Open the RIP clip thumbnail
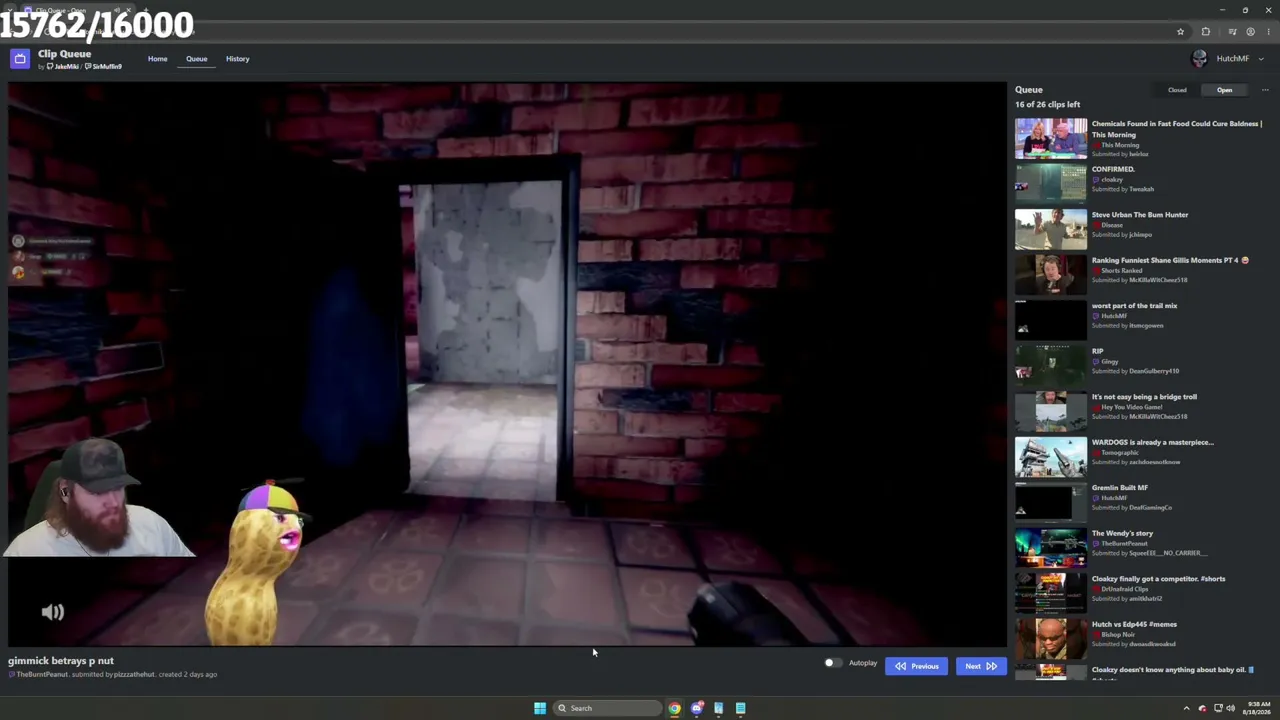This screenshot has width=1280, height=720. point(1051,366)
